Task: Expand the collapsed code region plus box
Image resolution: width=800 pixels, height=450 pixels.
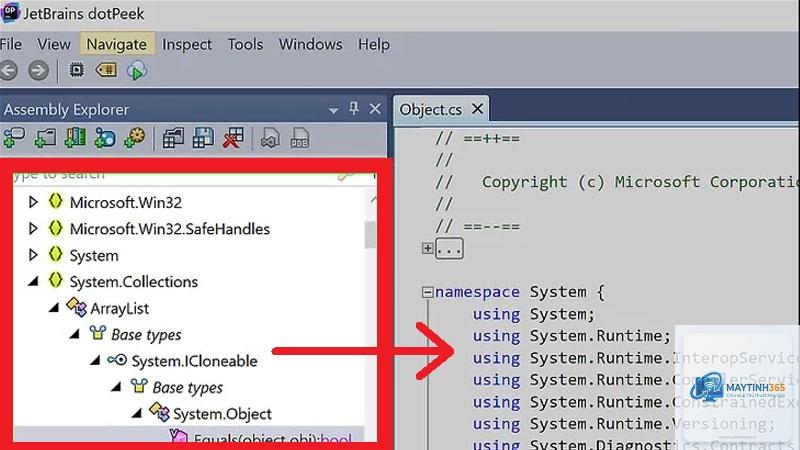Action: click(x=428, y=248)
